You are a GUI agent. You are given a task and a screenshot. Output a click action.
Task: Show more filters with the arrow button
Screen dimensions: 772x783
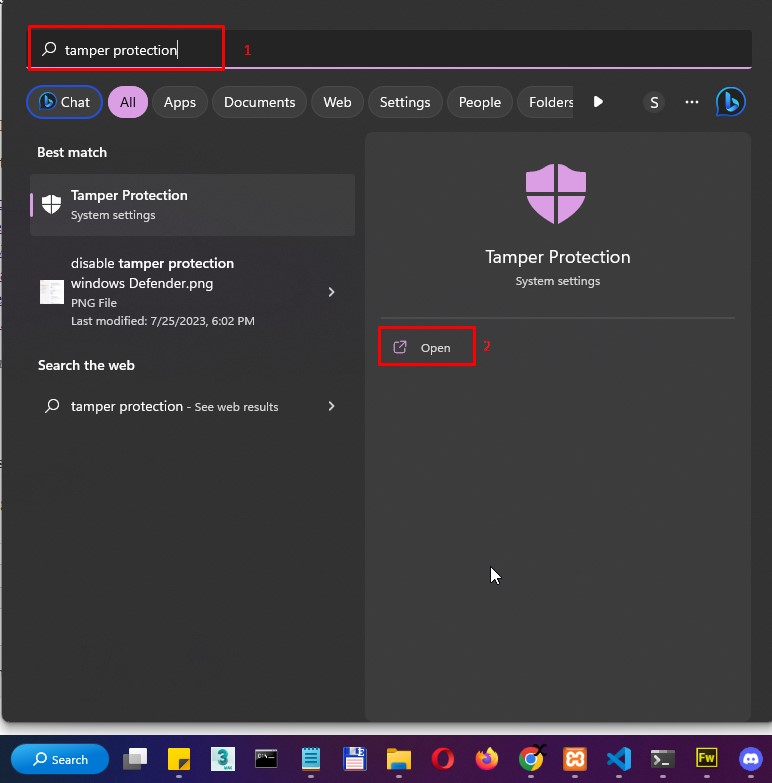click(x=598, y=102)
